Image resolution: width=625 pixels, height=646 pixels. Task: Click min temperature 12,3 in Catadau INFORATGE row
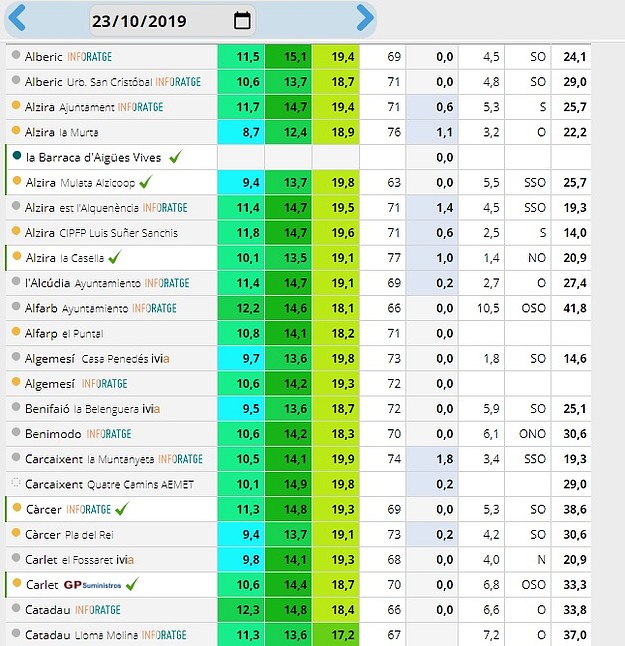[x=241, y=610]
